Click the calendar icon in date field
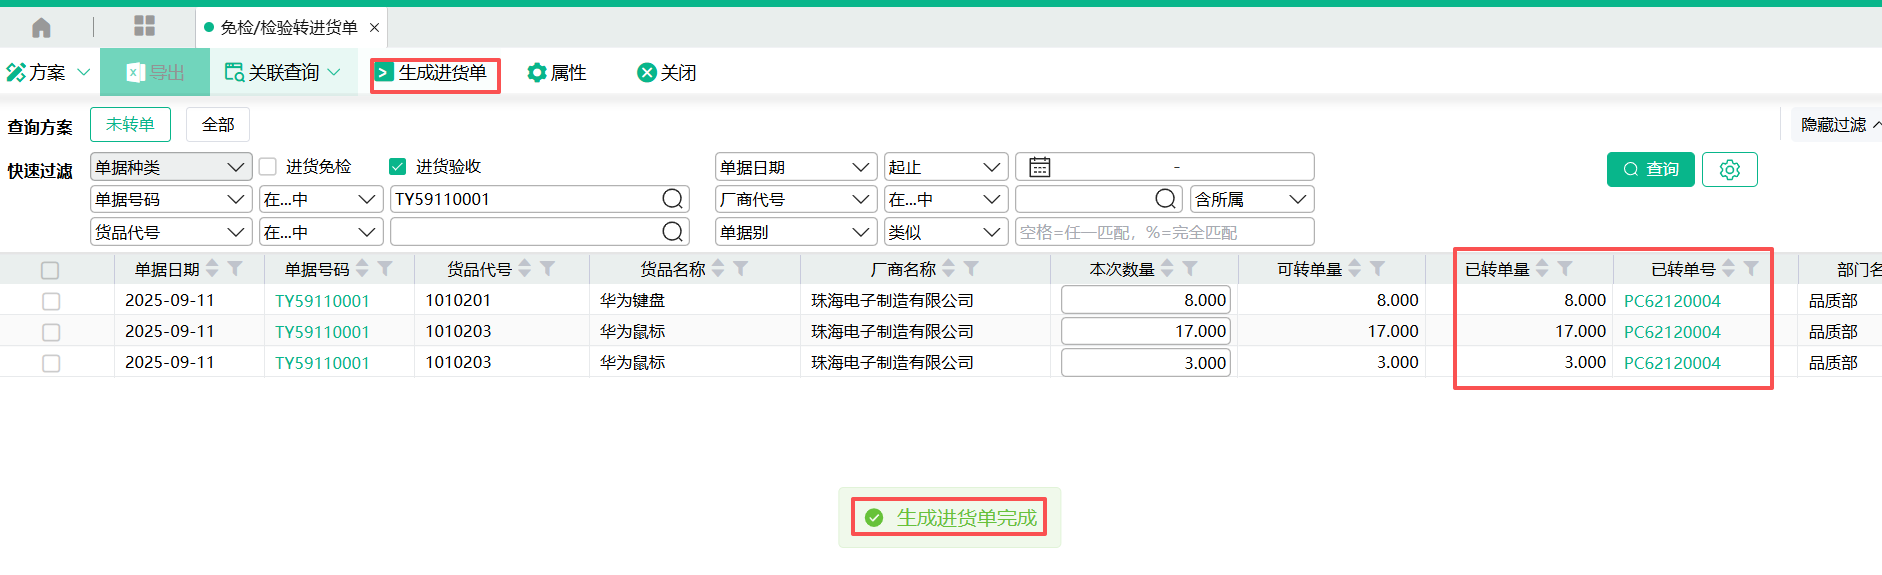Screen dimensions: 1882x575 (1040, 167)
